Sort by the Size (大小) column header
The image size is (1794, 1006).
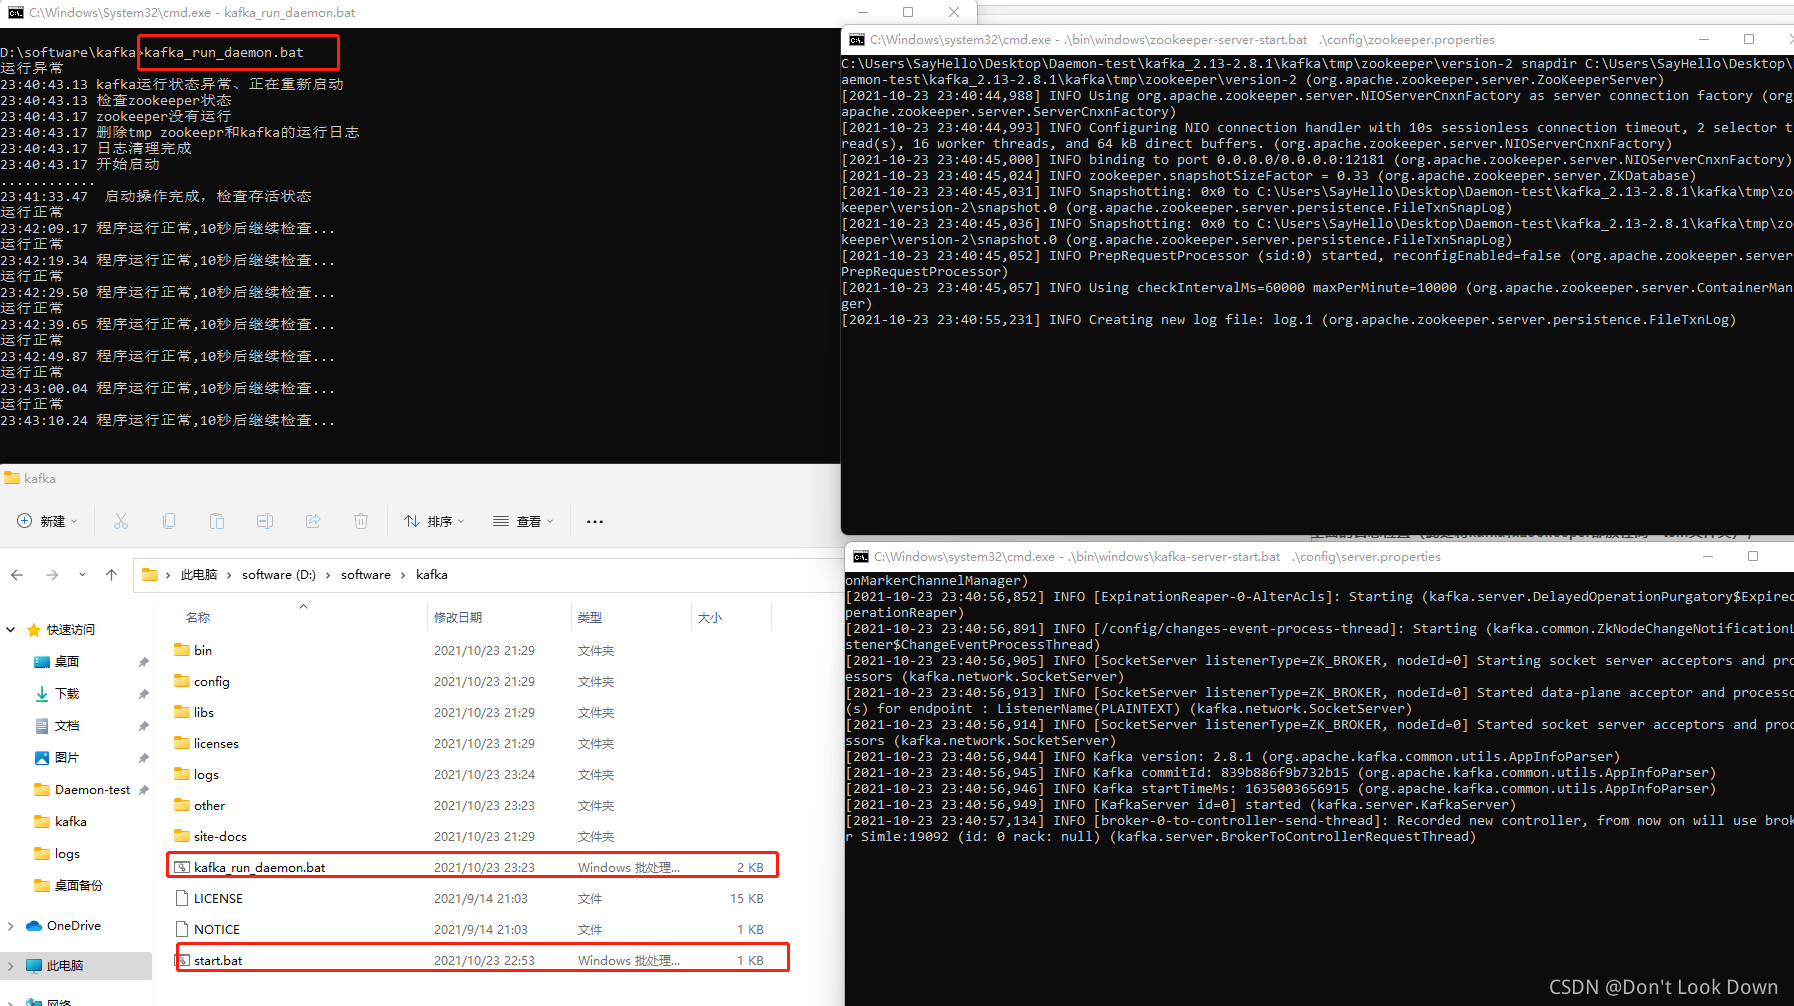(x=710, y=617)
